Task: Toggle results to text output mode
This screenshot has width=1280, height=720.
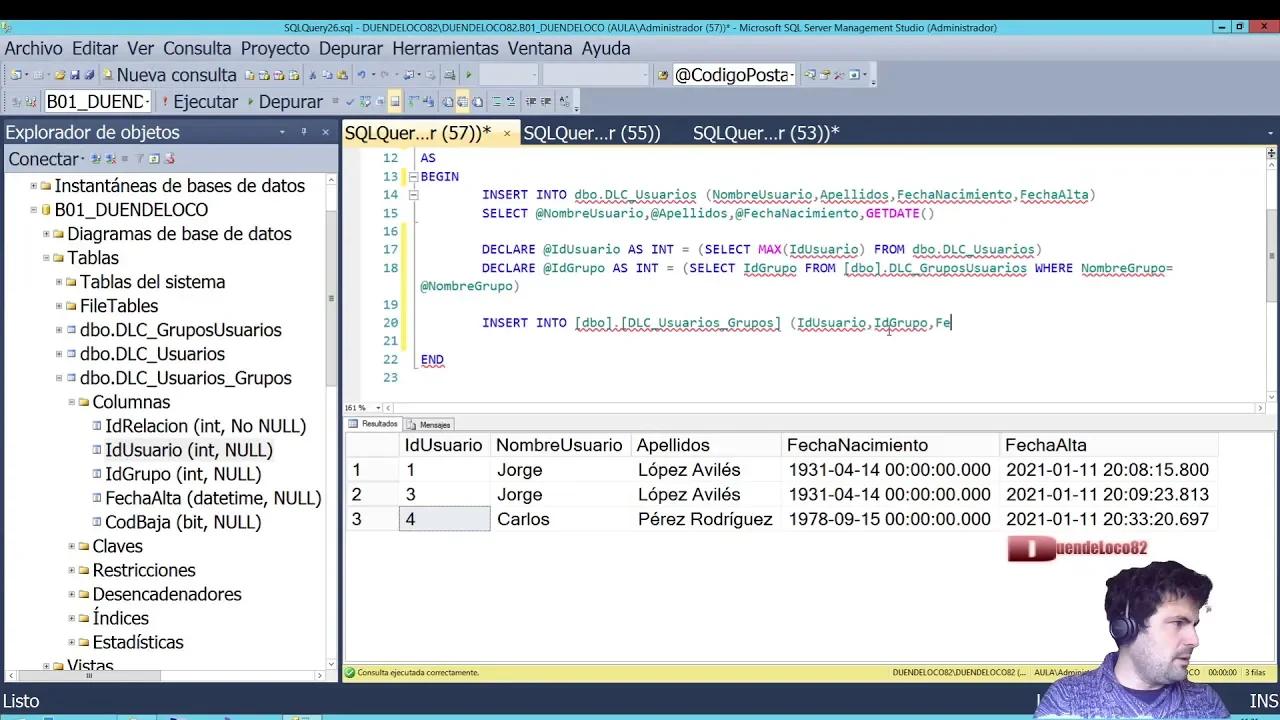Action: (x=447, y=100)
